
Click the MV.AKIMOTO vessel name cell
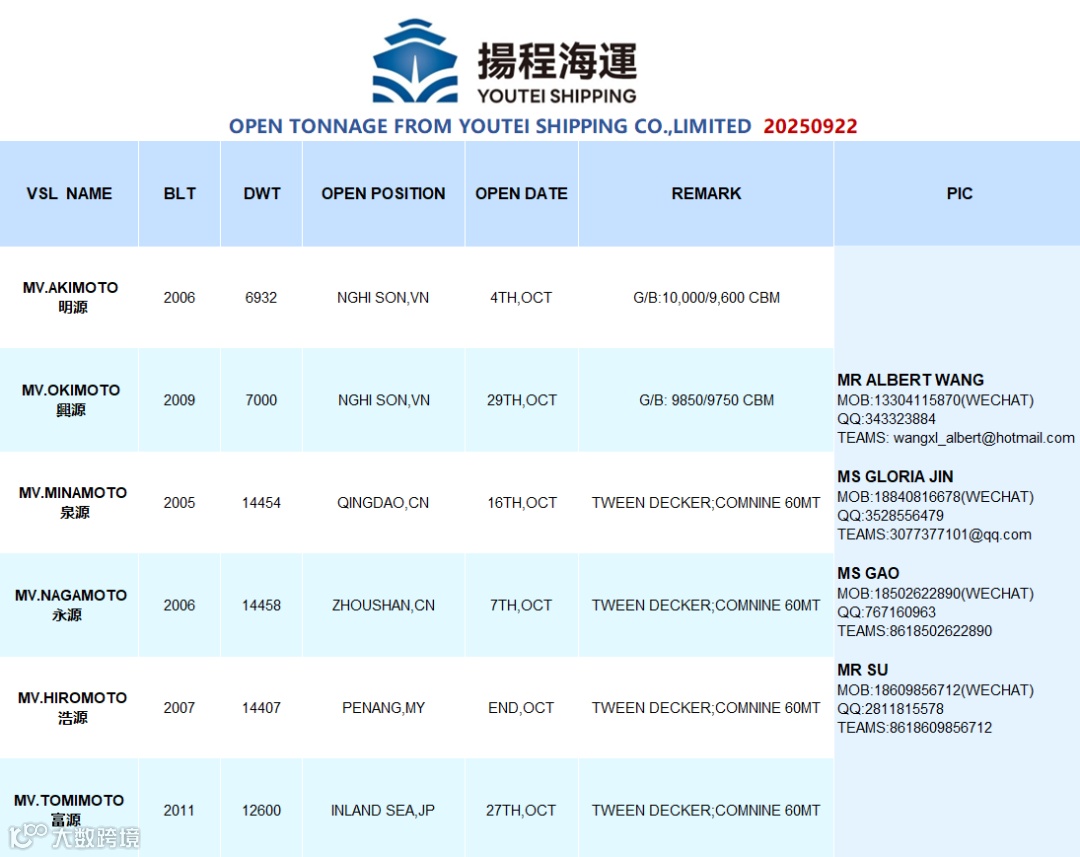[x=70, y=297]
